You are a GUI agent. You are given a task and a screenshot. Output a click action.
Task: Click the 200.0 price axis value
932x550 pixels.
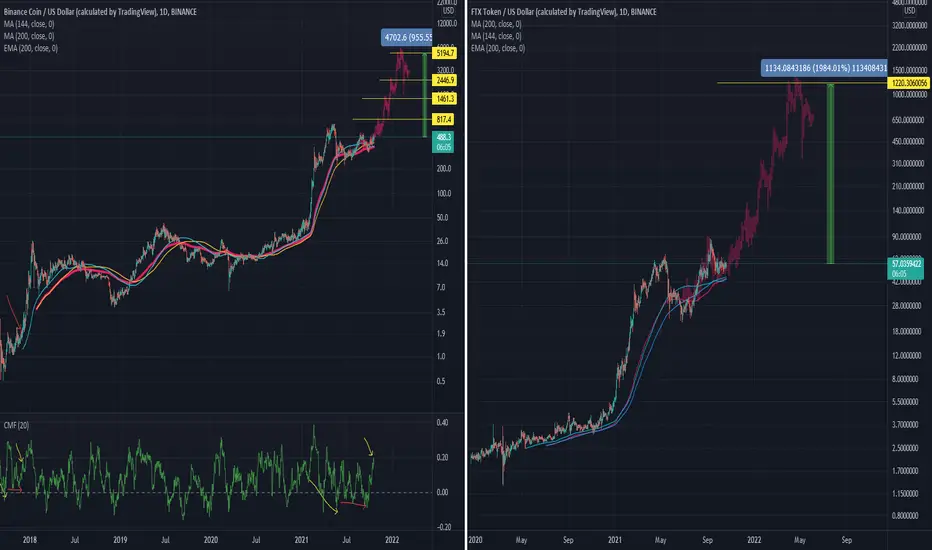444,168
